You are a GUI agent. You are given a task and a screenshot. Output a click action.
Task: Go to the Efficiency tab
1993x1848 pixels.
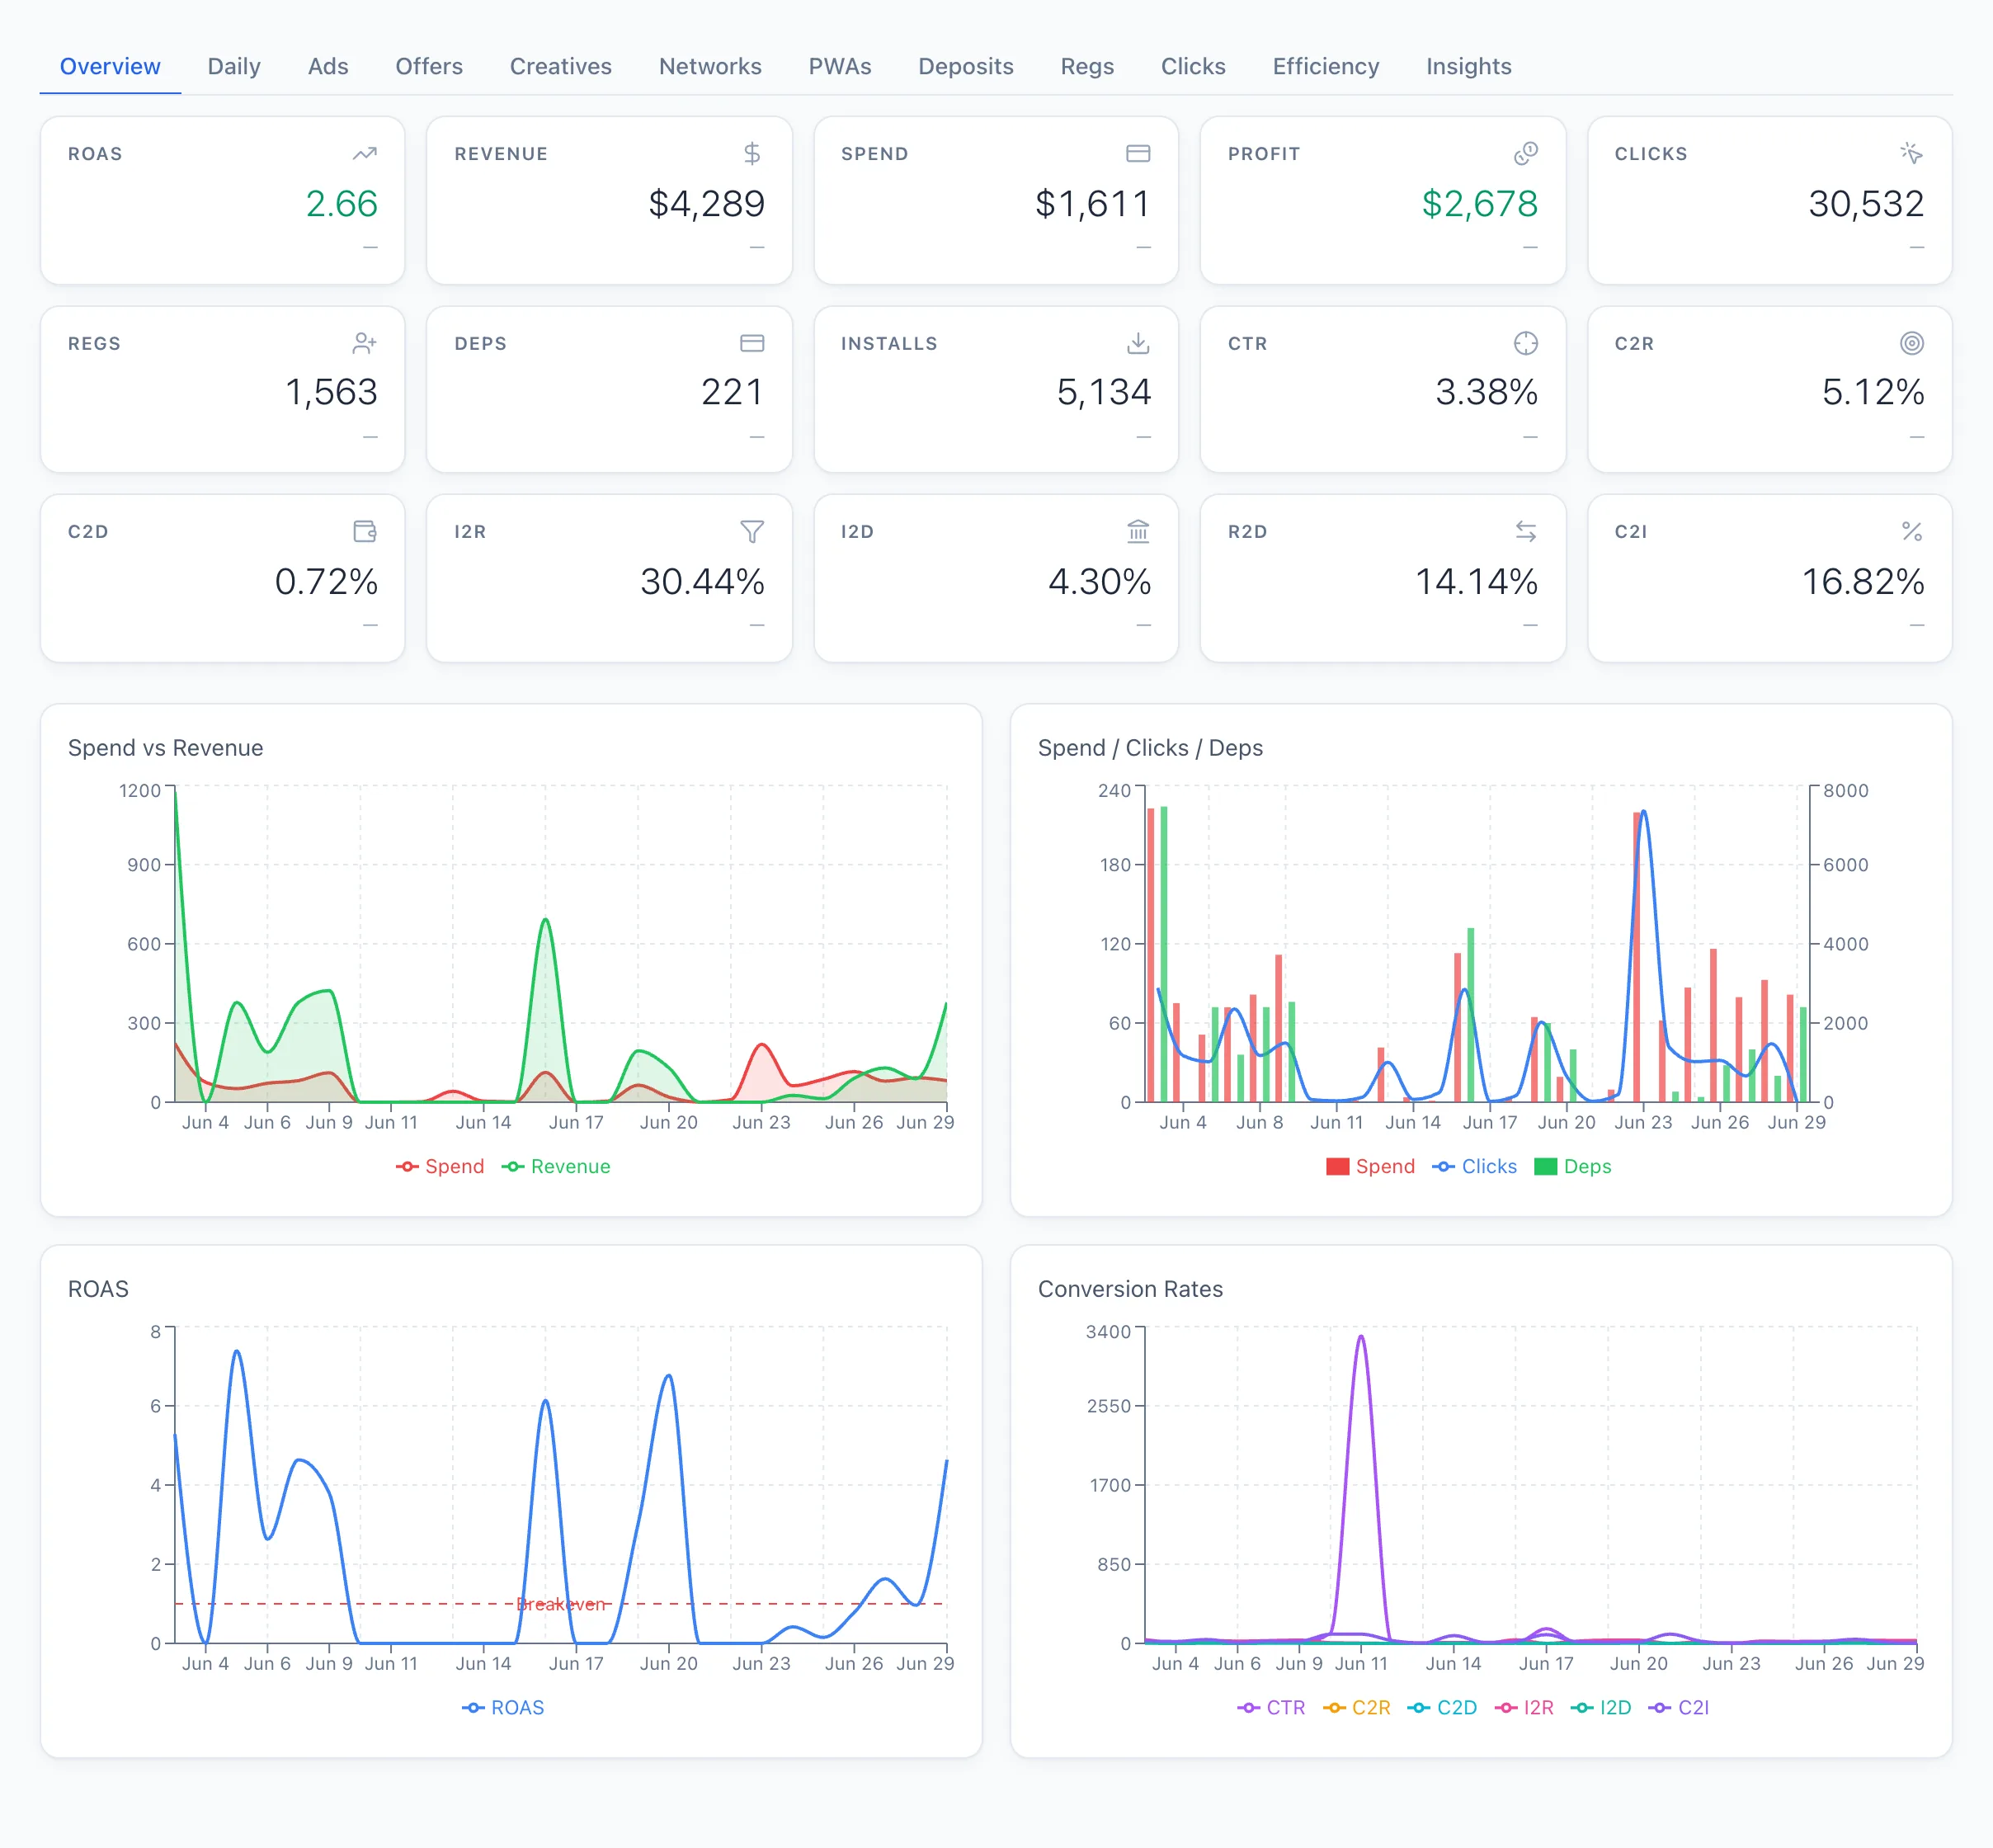[1325, 66]
